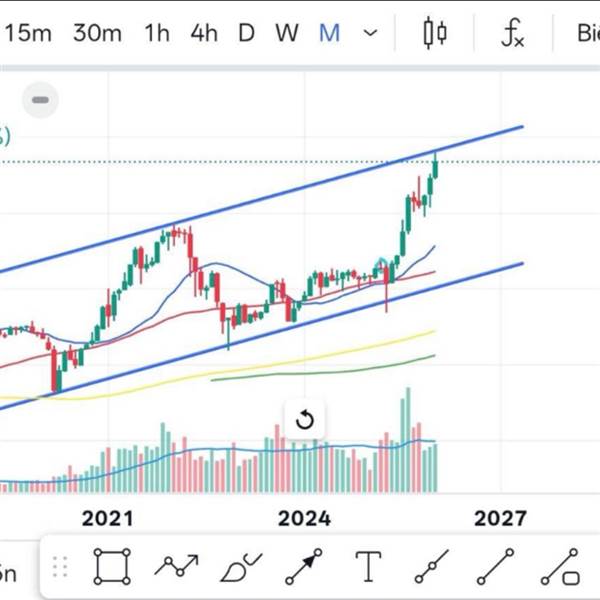
Task: Select the brush drawing tool
Action: 240,568
